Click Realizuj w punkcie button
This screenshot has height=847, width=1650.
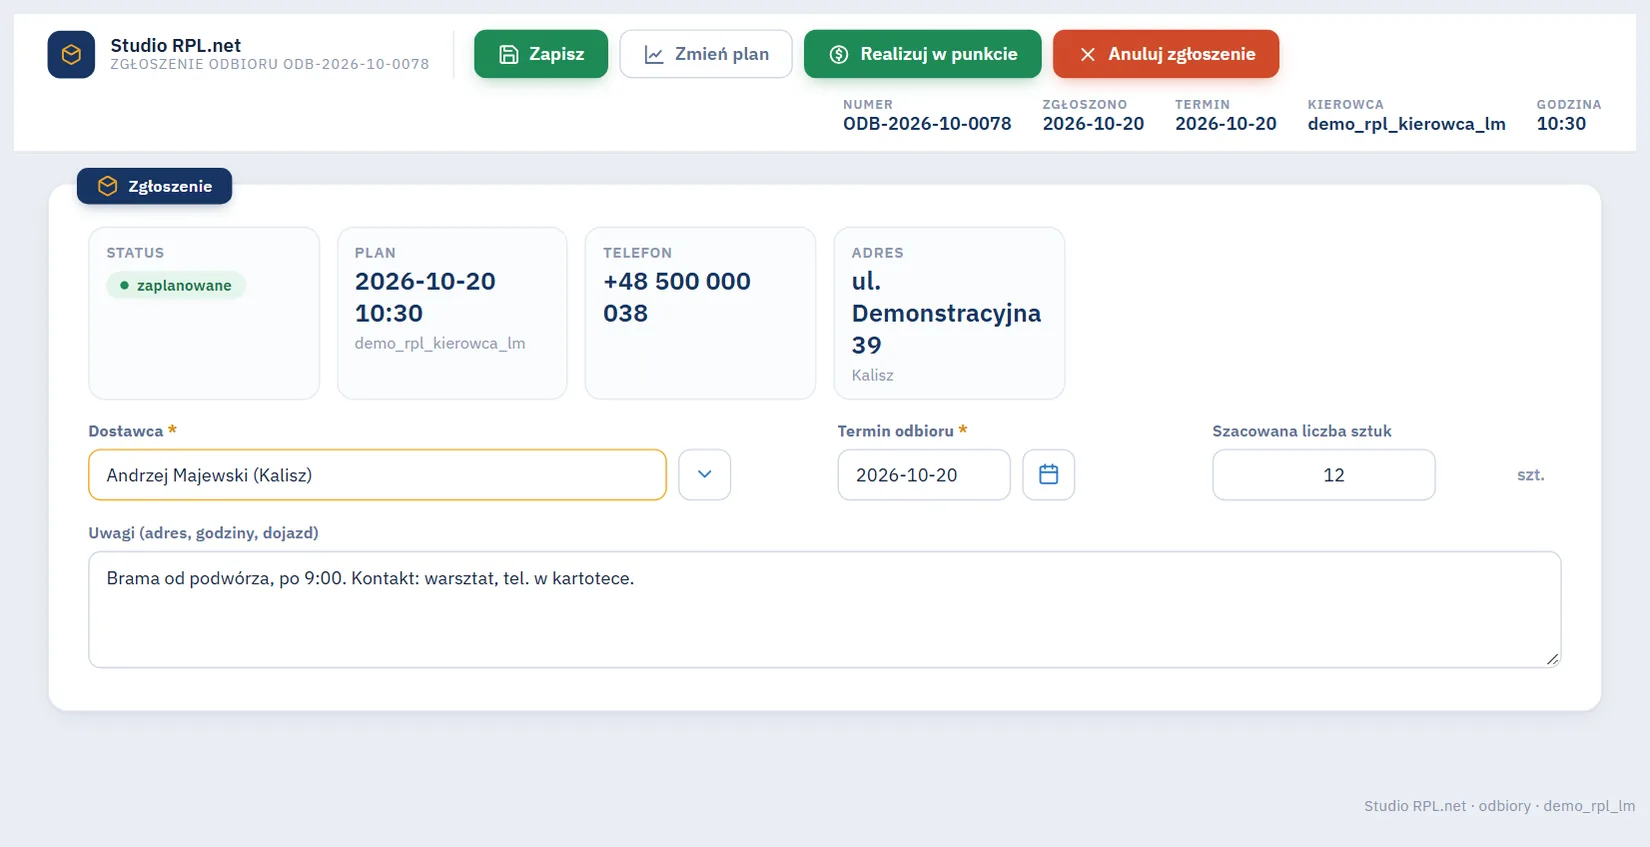[x=922, y=54]
